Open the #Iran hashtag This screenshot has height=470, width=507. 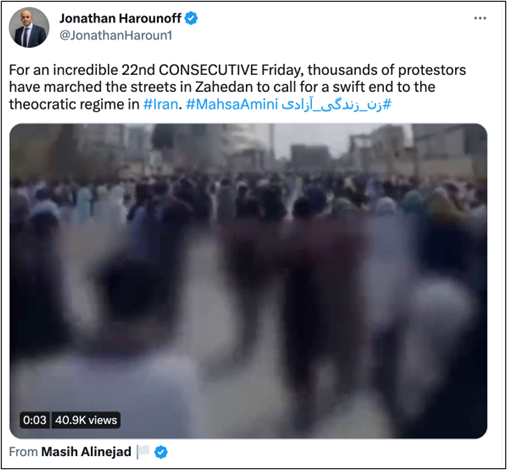[x=161, y=104]
